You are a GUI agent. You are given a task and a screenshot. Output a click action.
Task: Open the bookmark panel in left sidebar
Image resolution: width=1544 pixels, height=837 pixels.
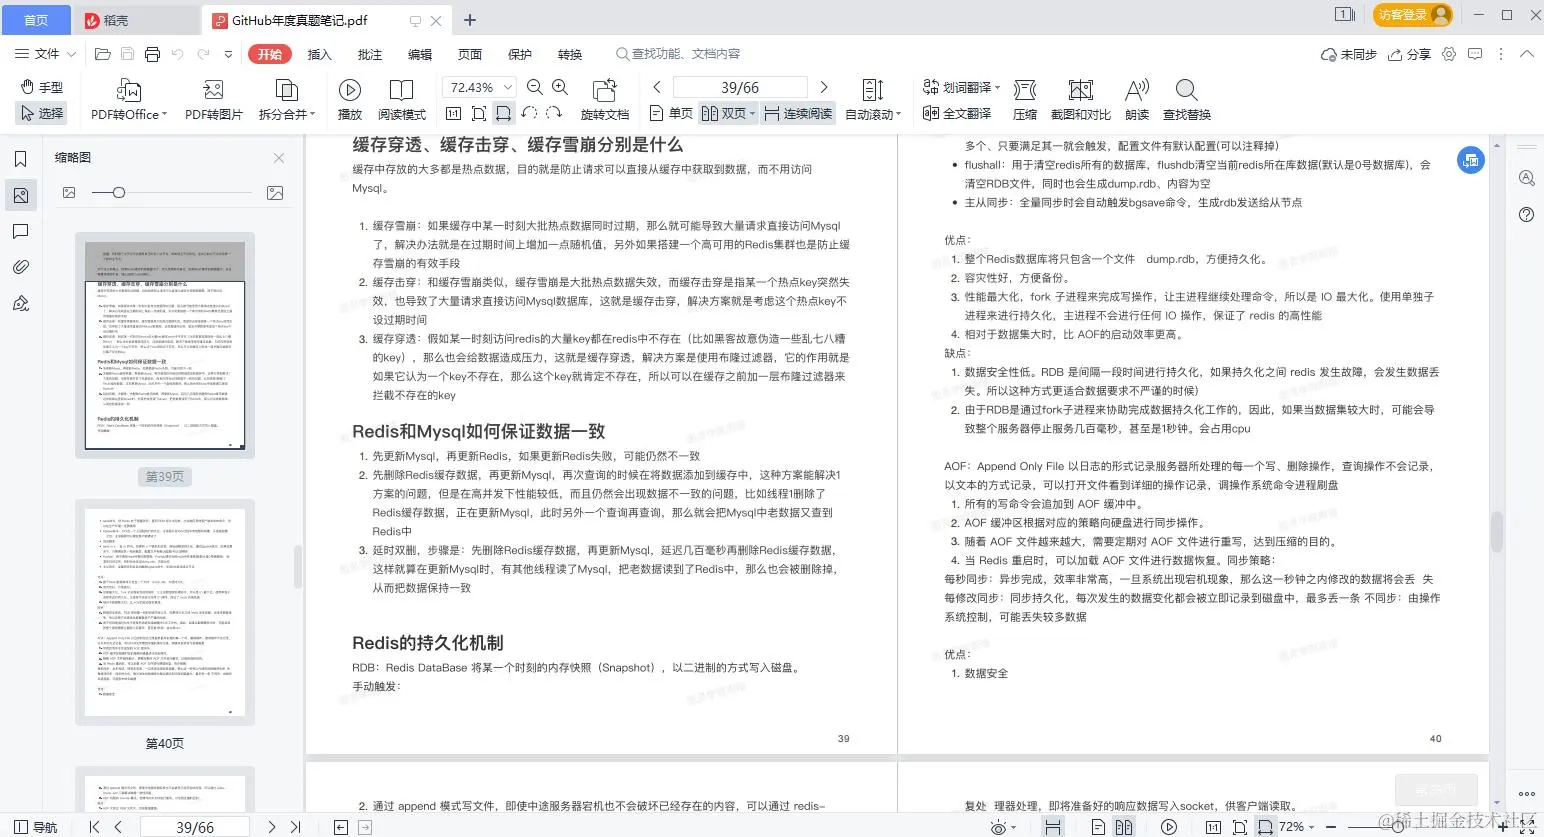pos(20,159)
